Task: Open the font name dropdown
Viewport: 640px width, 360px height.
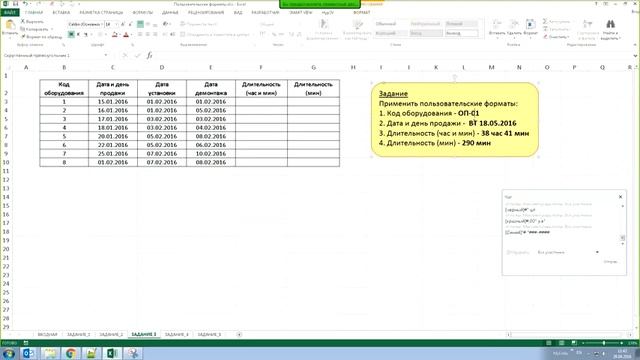Action: pyautogui.click(x=101, y=24)
